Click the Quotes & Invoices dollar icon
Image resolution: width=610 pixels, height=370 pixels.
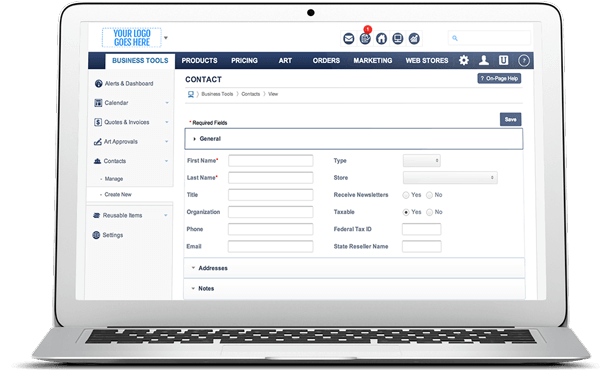(x=98, y=122)
